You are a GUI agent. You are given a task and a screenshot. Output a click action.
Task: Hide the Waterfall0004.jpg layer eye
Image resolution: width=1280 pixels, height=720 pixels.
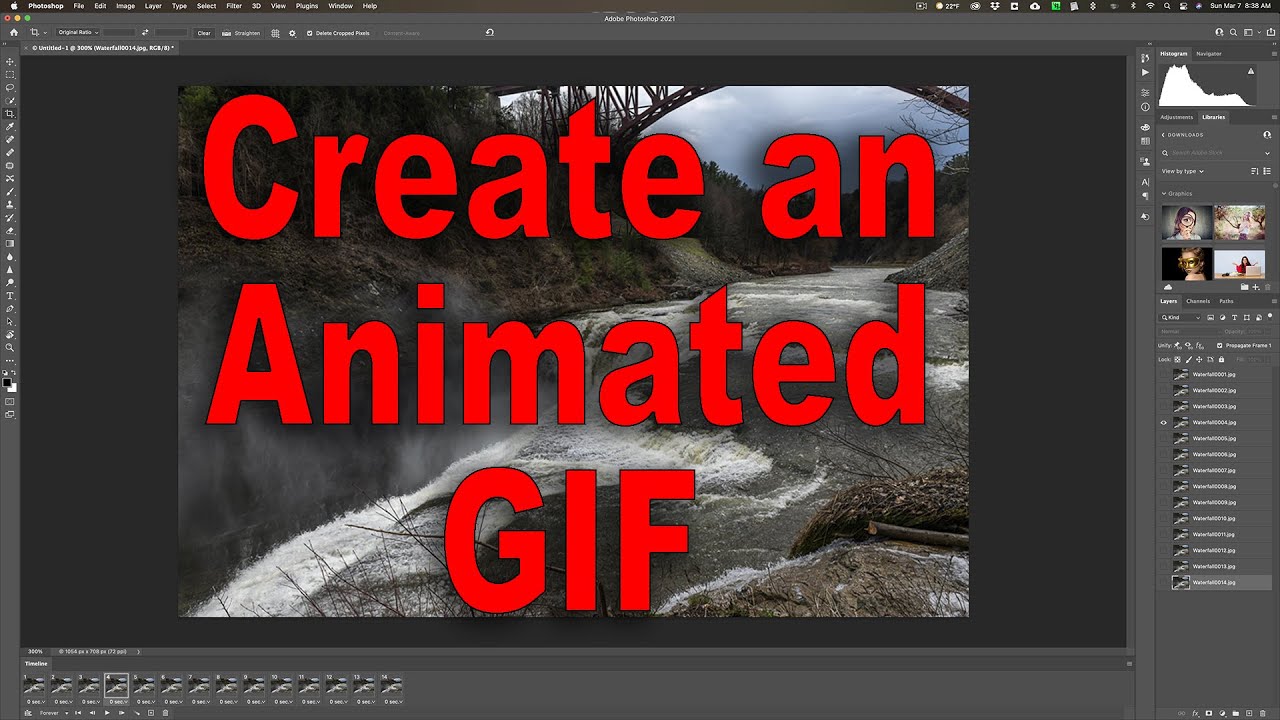coord(1163,422)
